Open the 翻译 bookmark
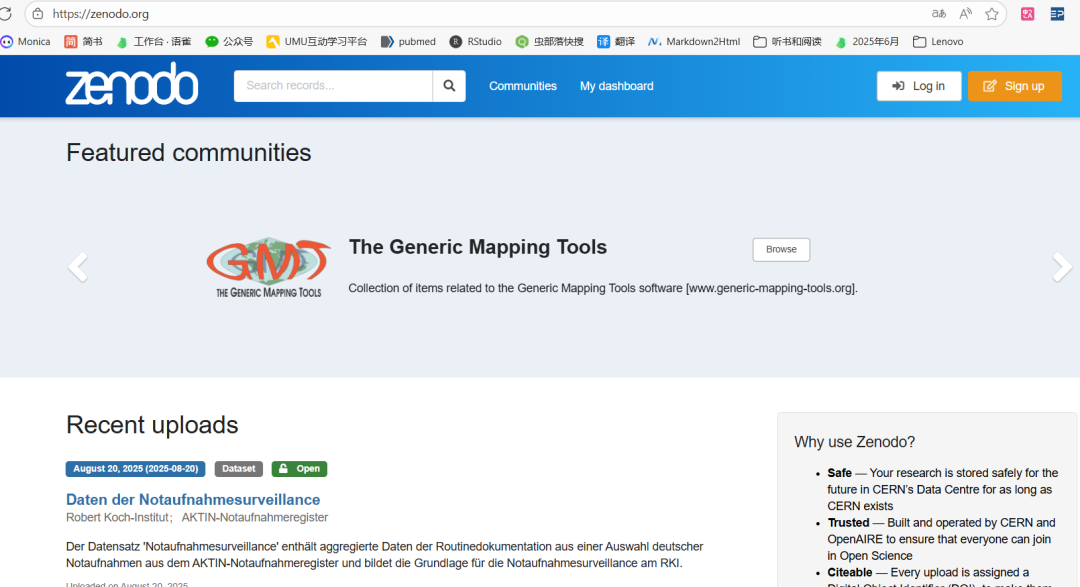 (616, 41)
